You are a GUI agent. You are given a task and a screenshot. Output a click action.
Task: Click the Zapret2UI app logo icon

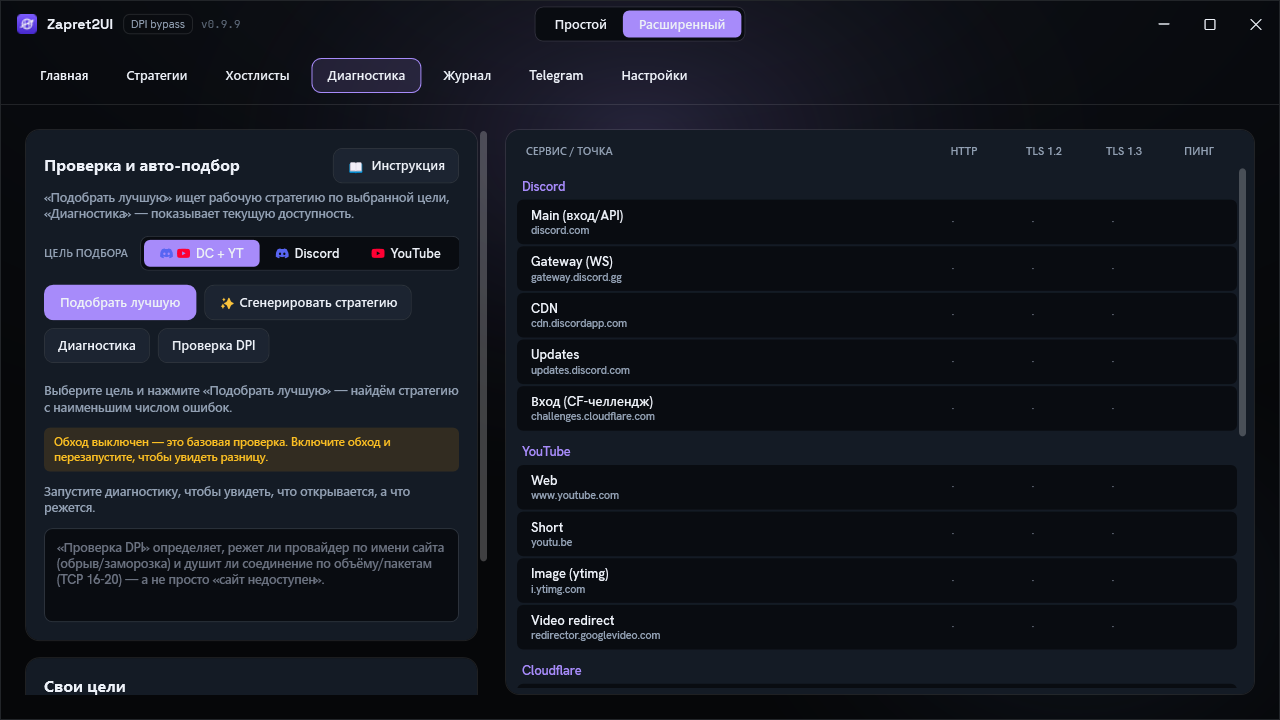click(27, 24)
